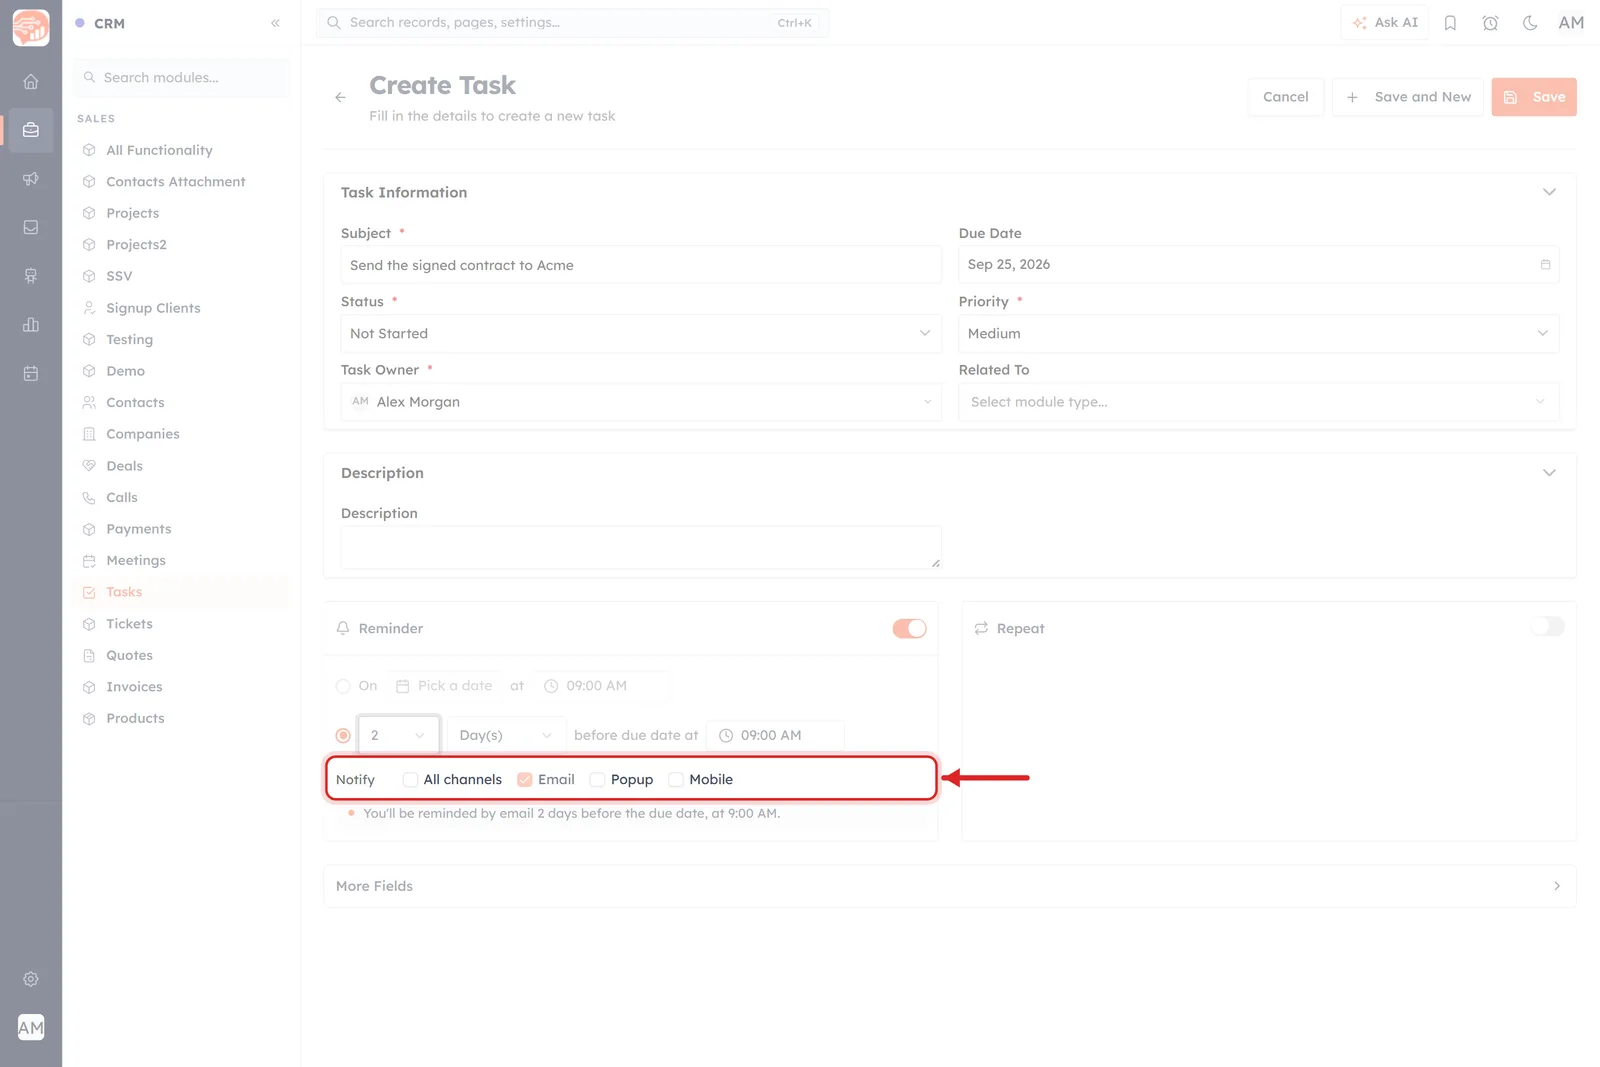
Task: Click the back arrow beside Create Task
Action: (340, 97)
